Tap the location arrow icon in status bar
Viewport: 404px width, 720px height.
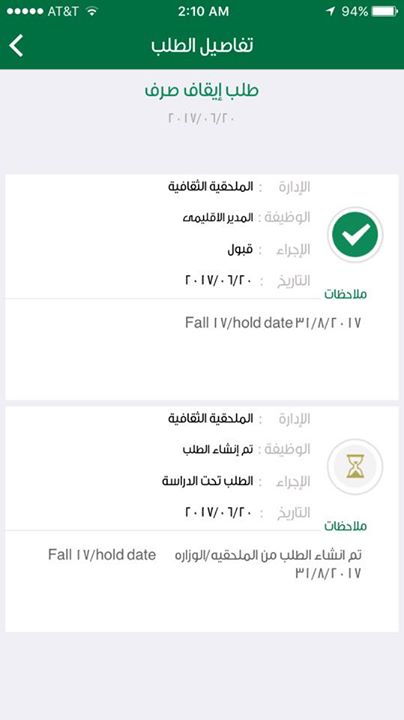tap(330, 11)
